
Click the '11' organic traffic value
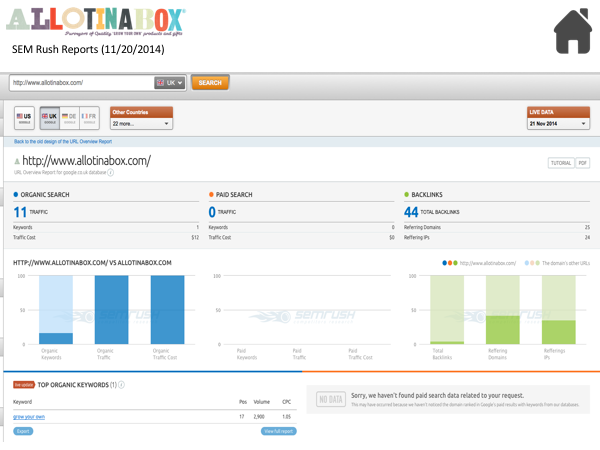coord(20,212)
